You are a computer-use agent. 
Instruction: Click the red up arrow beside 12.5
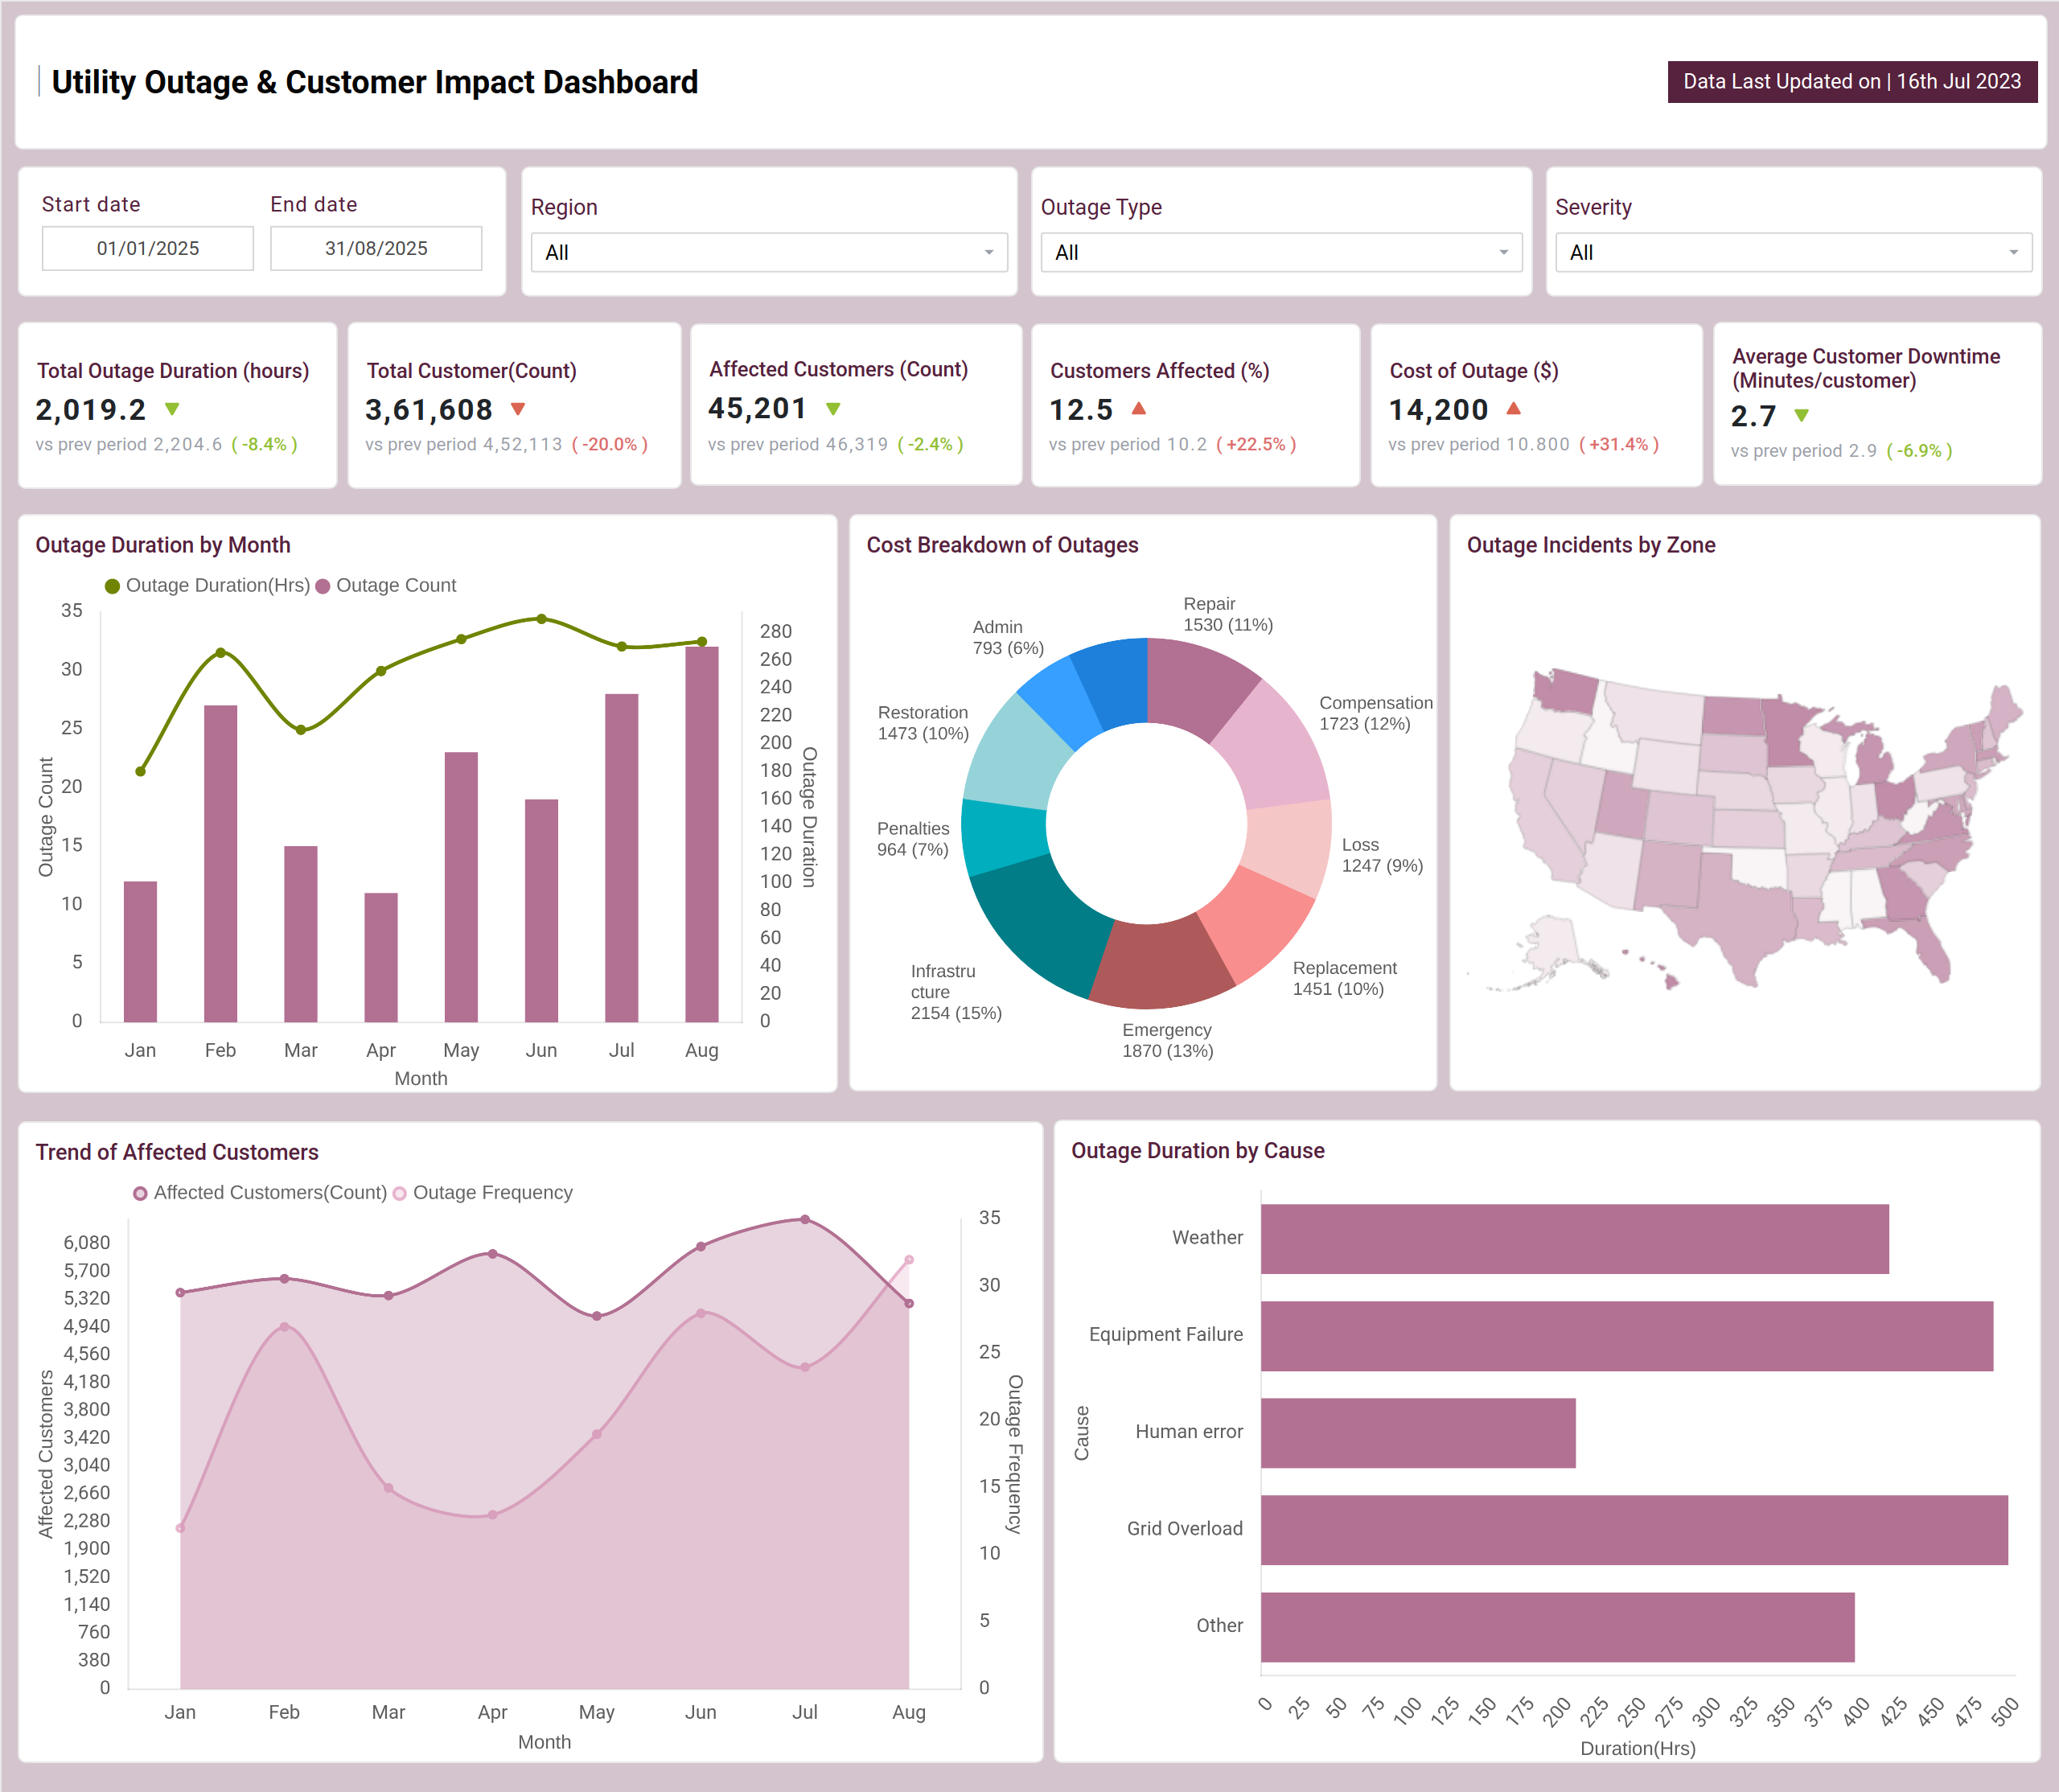click(x=1139, y=408)
